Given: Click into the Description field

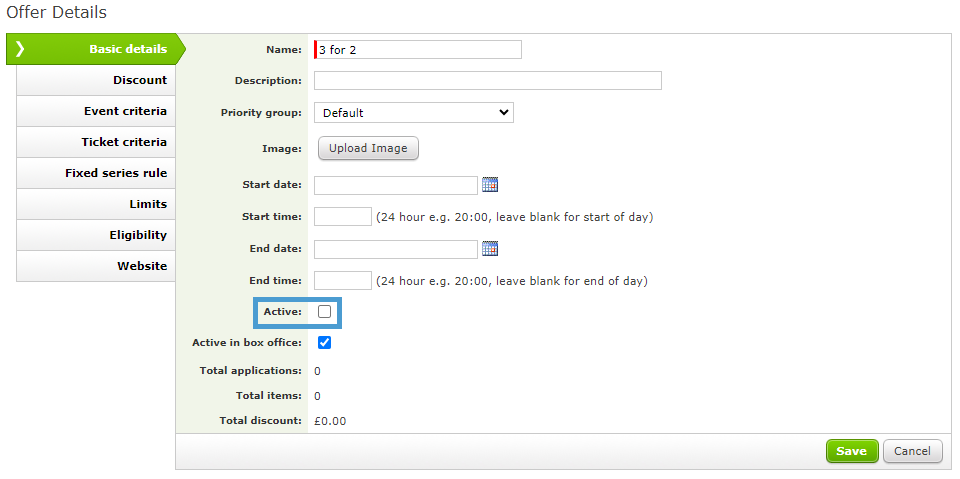Looking at the screenshot, I should point(488,81).
